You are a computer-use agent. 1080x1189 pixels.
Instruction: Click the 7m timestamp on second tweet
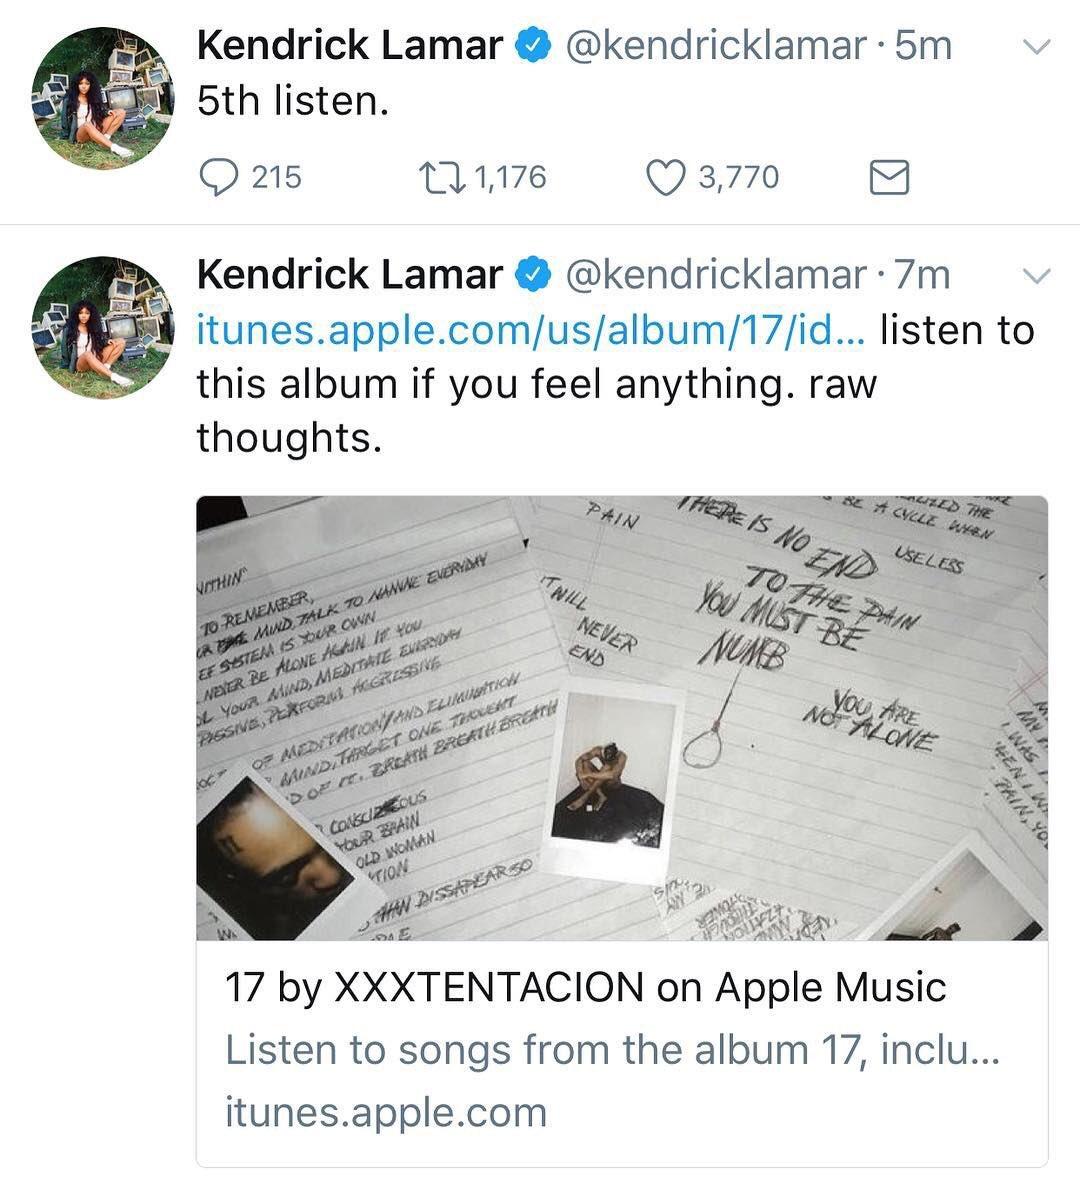[x=923, y=275]
